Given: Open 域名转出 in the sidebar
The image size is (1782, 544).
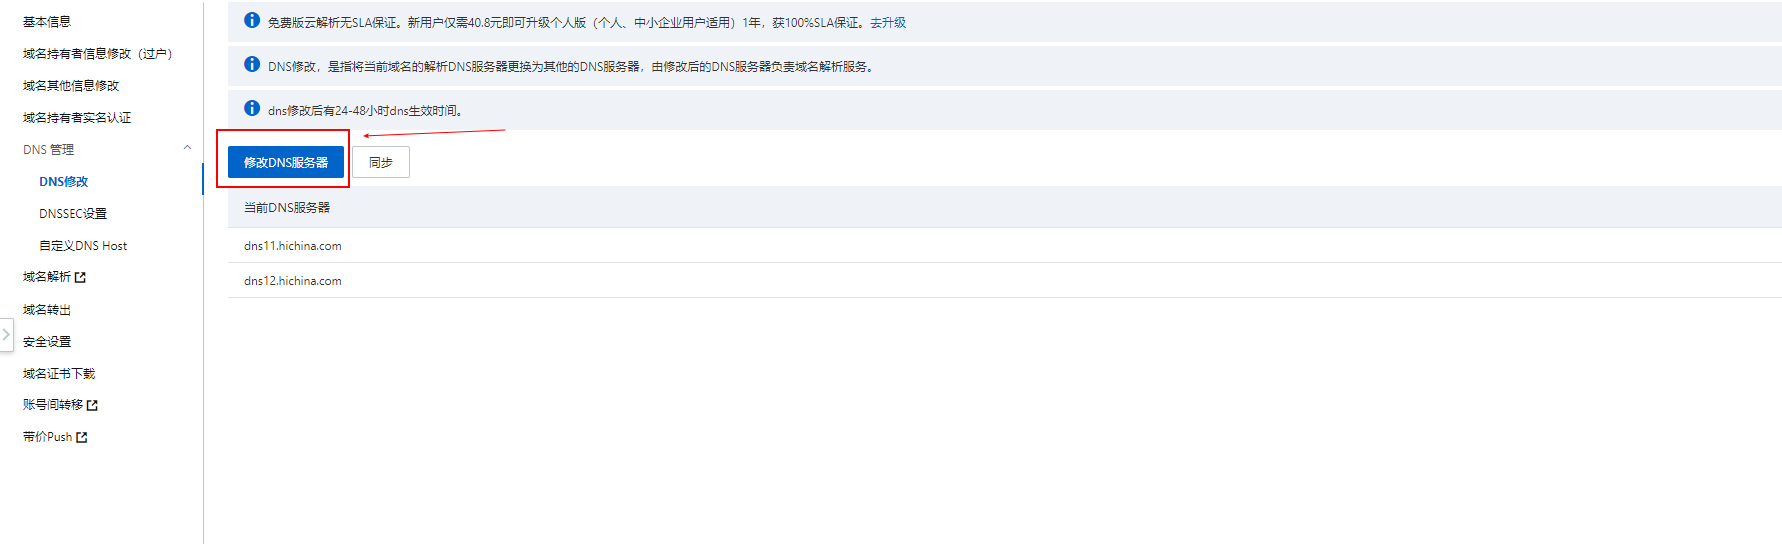Looking at the screenshot, I should tap(47, 309).
